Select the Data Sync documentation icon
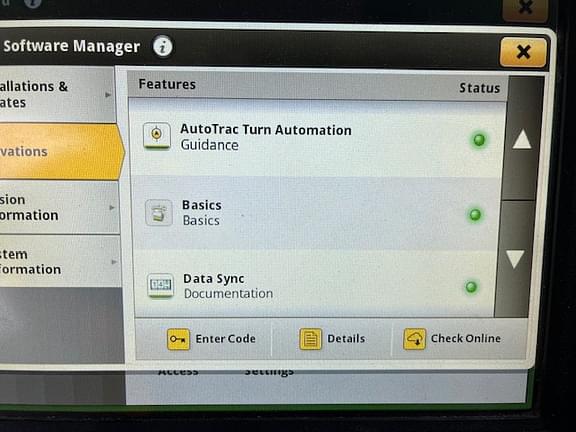Viewport: 576px width, 432px height. coord(161,285)
